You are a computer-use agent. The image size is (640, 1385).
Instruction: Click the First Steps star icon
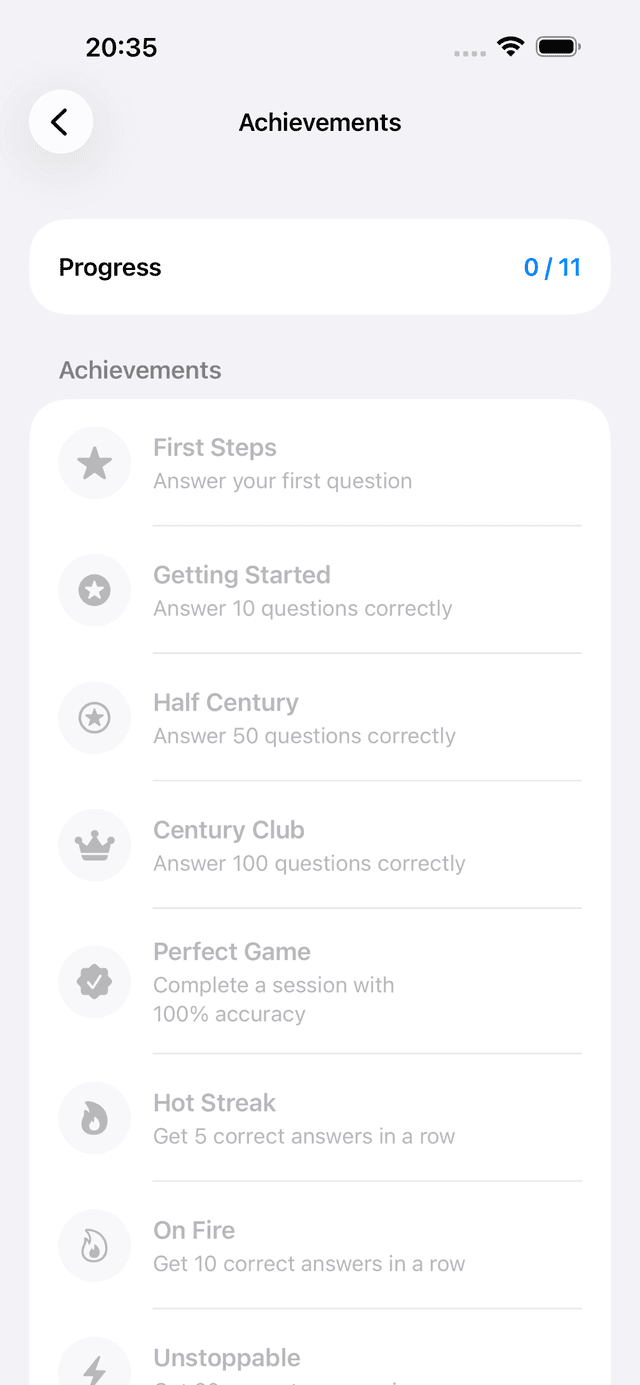95,463
